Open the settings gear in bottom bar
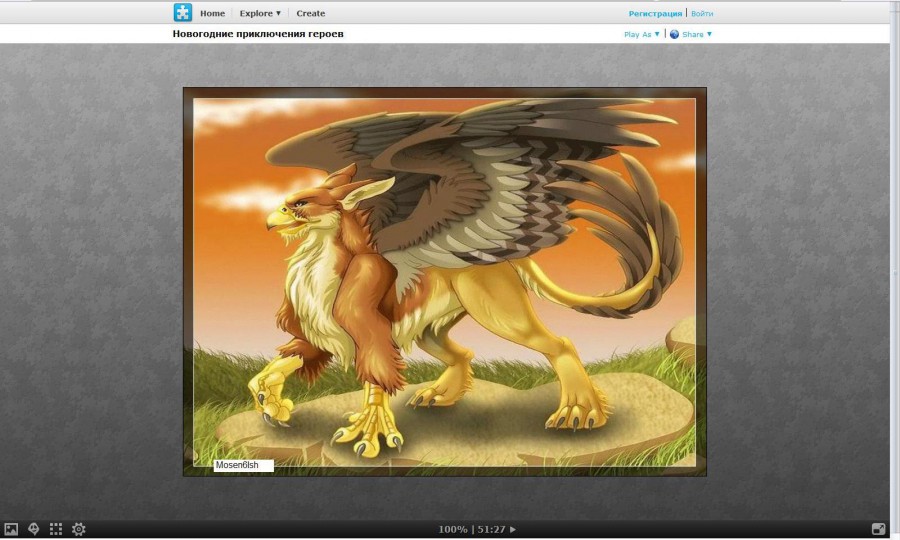 79,529
